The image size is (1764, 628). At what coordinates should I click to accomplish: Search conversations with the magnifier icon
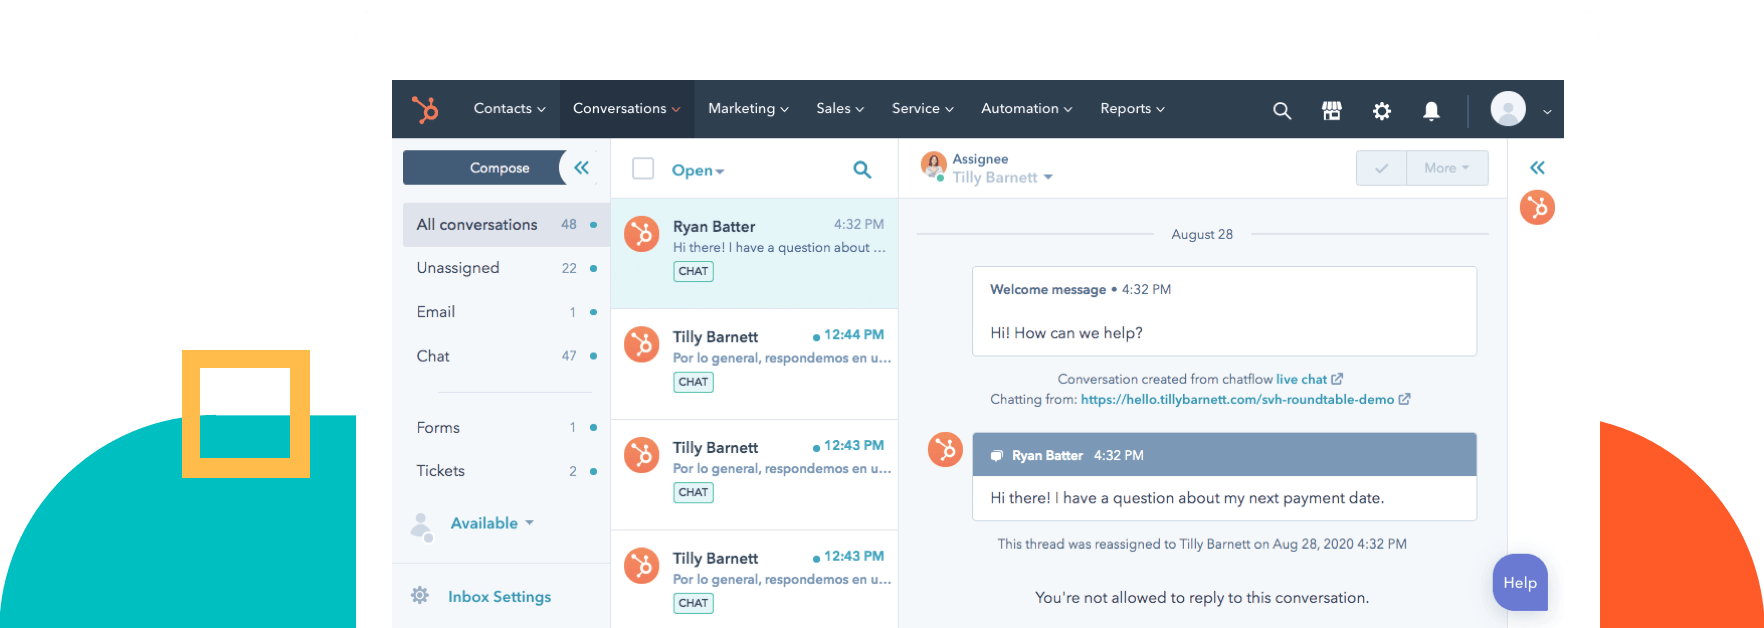point(861,170)
